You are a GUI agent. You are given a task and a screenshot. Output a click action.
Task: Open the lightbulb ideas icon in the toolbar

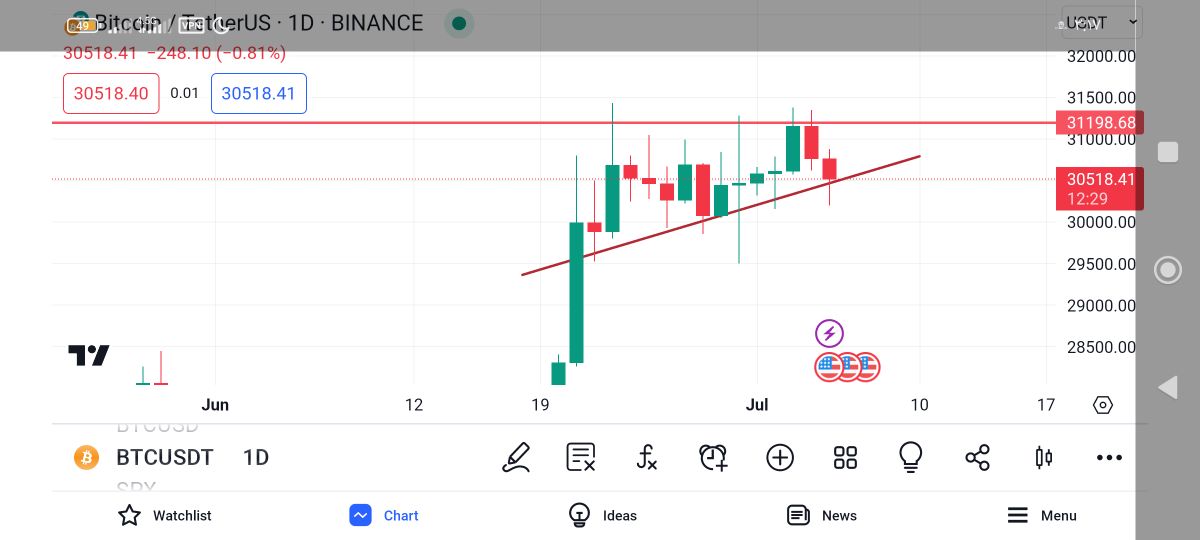(x=910, y=457)
